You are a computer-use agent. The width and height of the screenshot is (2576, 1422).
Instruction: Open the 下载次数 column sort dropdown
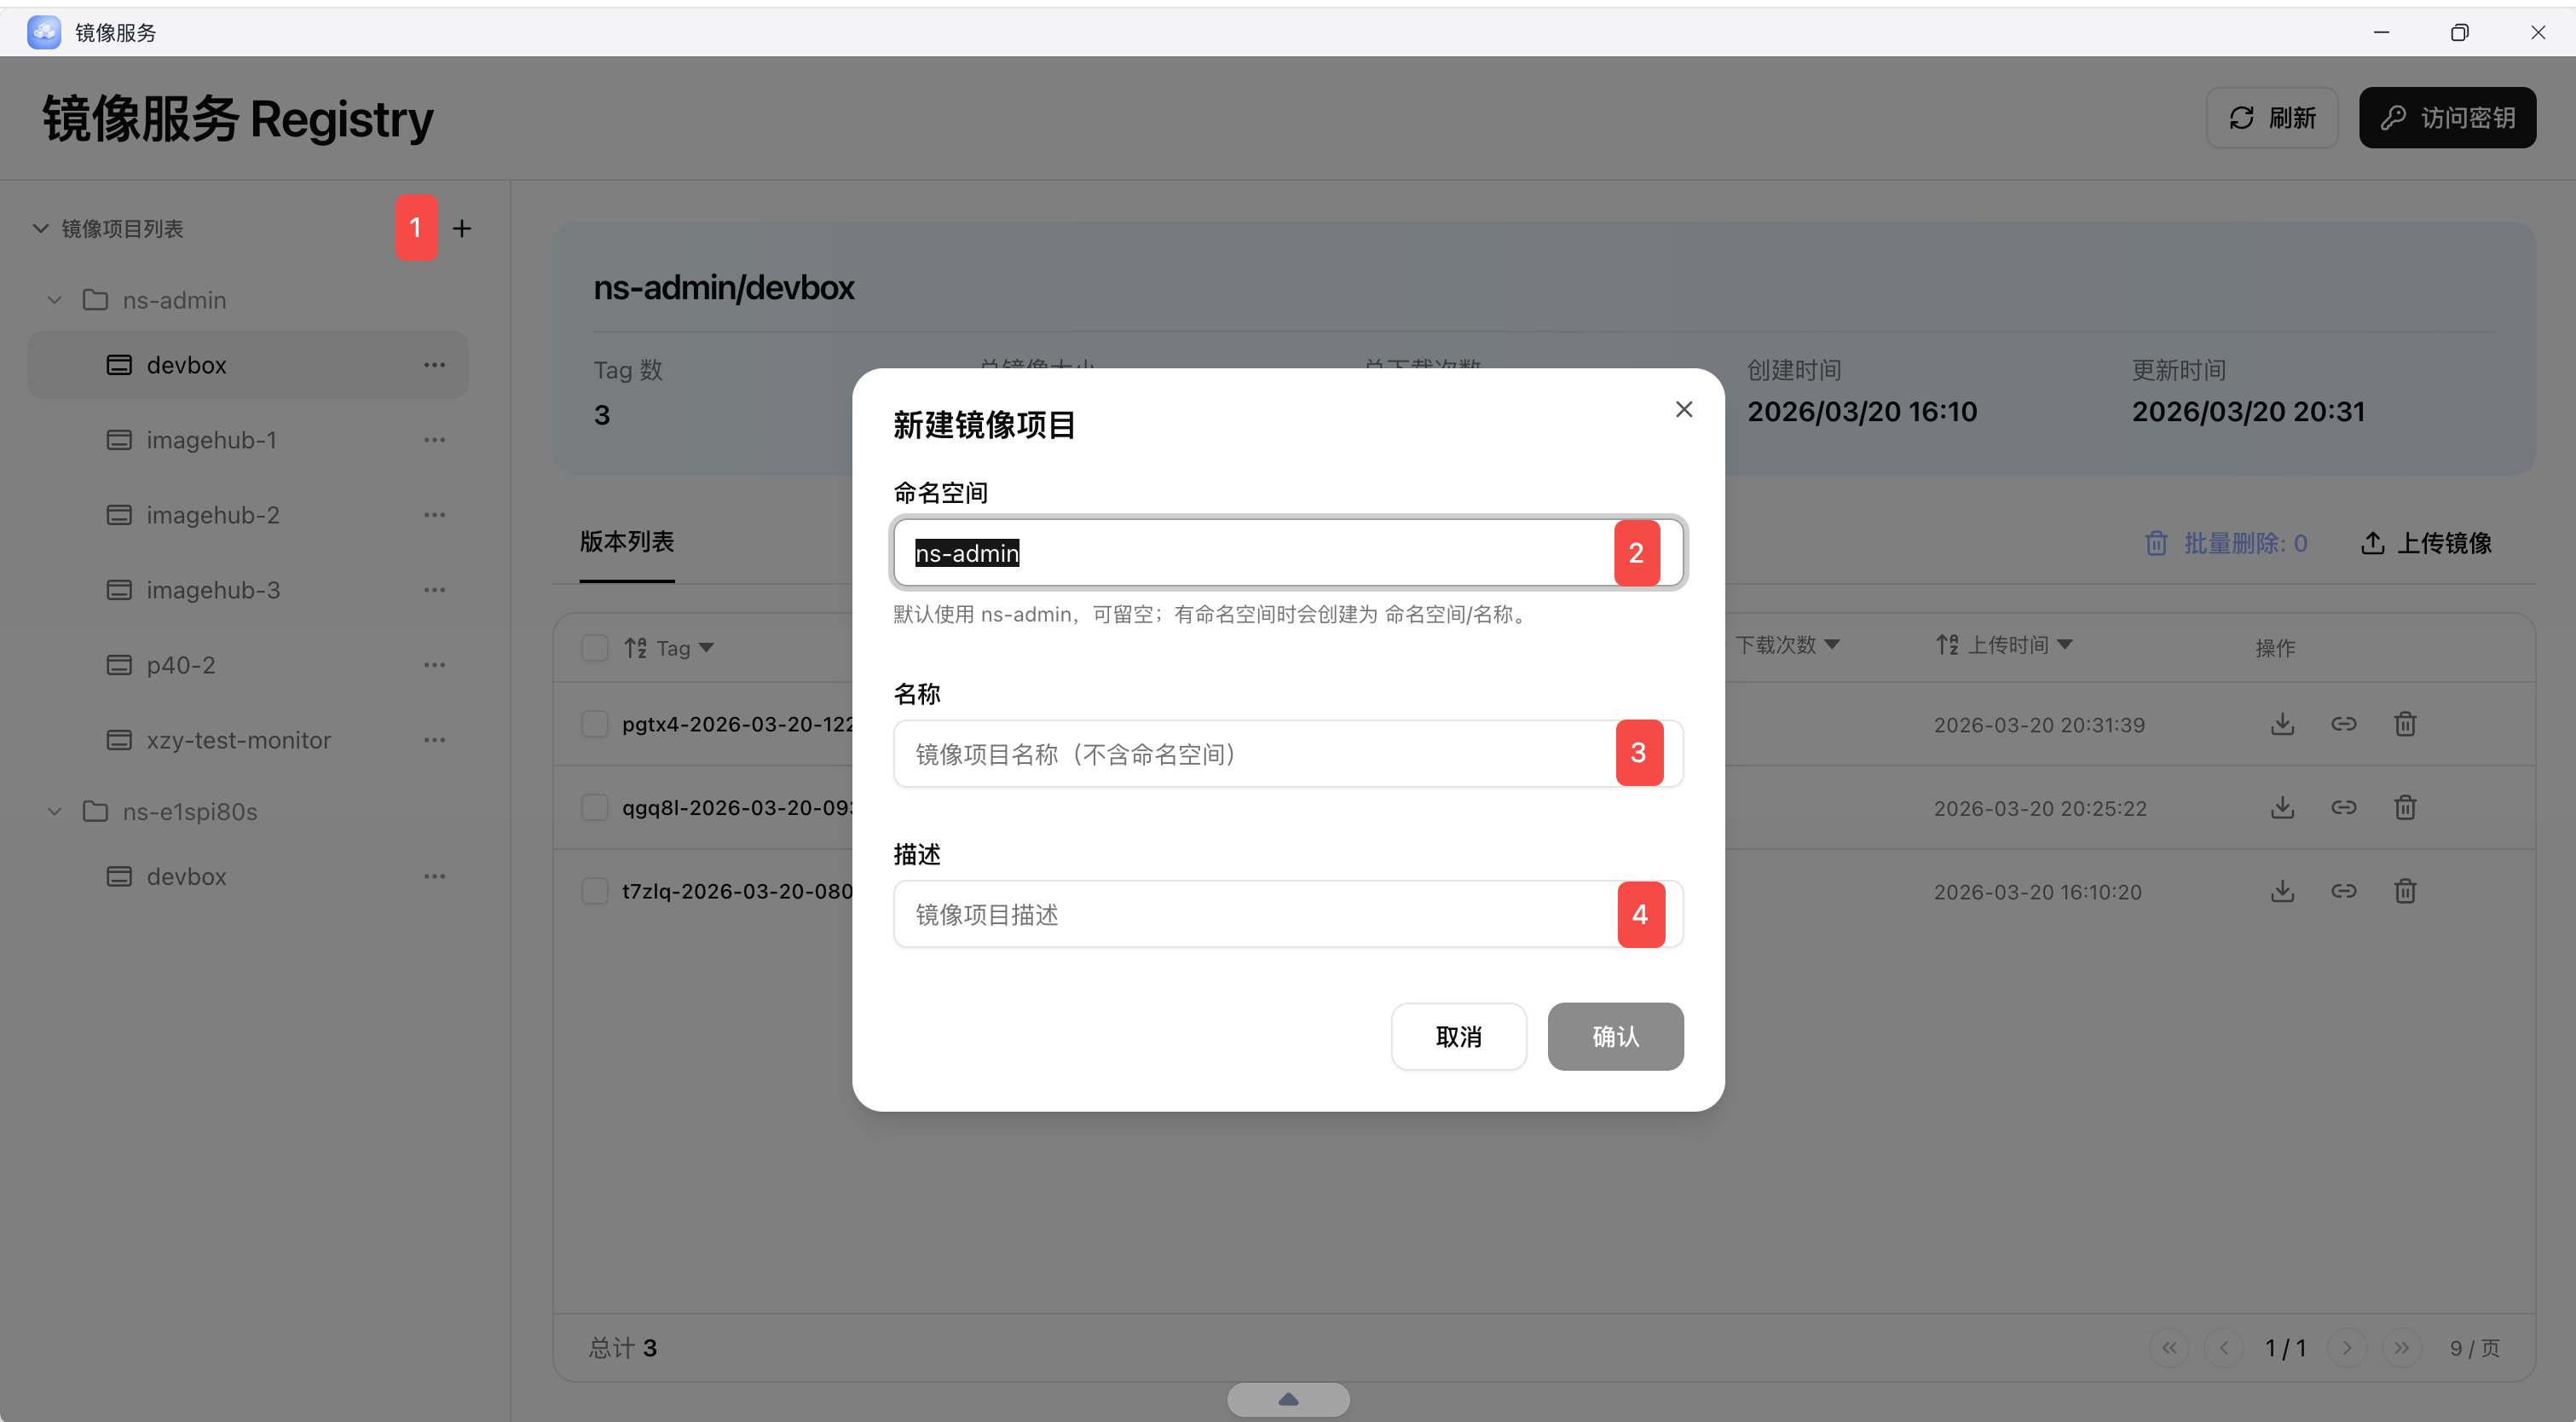point(1832,645)
